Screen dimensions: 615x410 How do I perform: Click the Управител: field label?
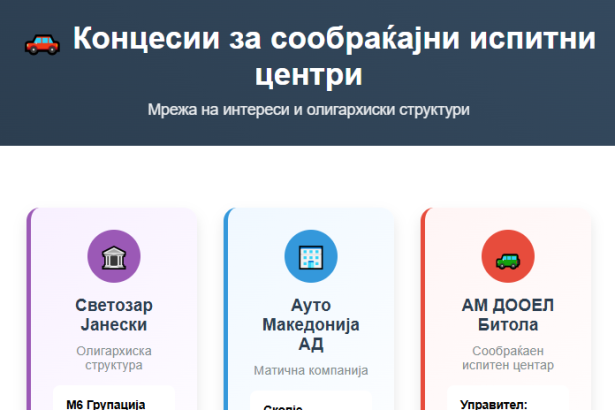(493, 405)
